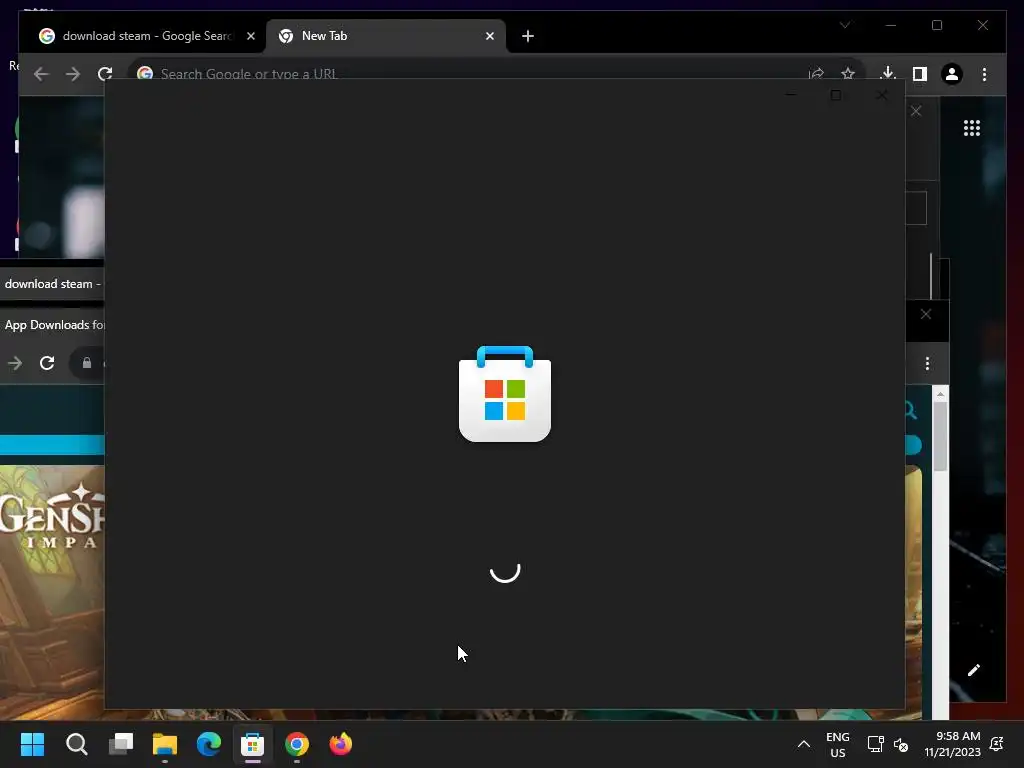The image size is (1024, 768).
Task: Go forward in back Chrome window
Action: (15, 363)
